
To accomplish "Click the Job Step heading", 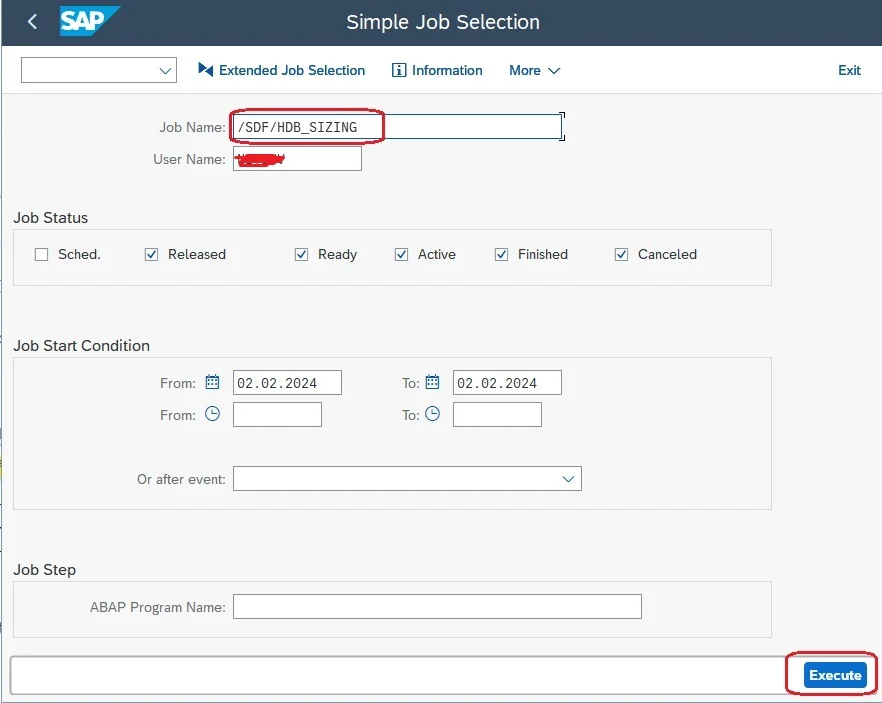I will coord(44,570).
